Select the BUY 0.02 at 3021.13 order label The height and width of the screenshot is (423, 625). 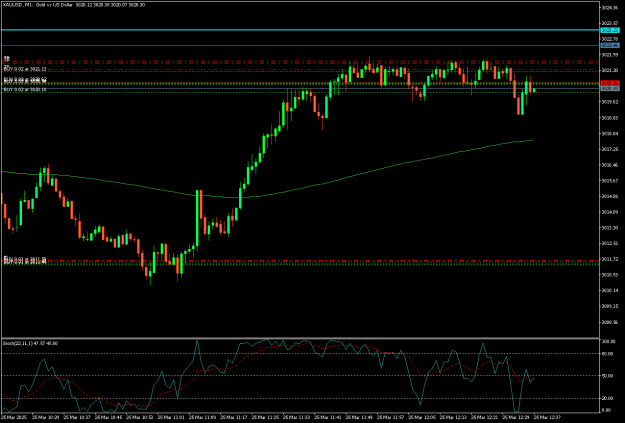(25, 69)
